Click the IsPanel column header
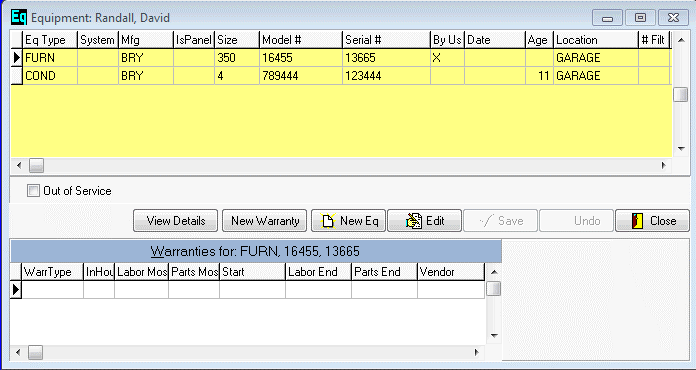The image size is (696, 370). point(194,40)
